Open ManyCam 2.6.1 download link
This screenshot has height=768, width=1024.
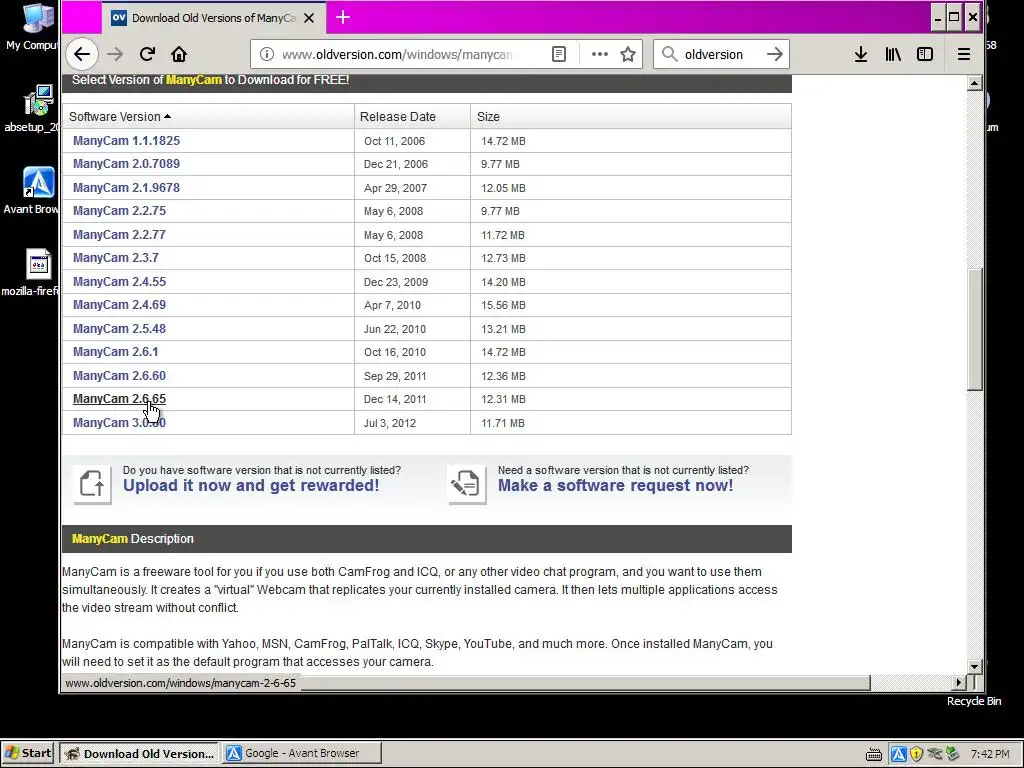tap(116, 352)
